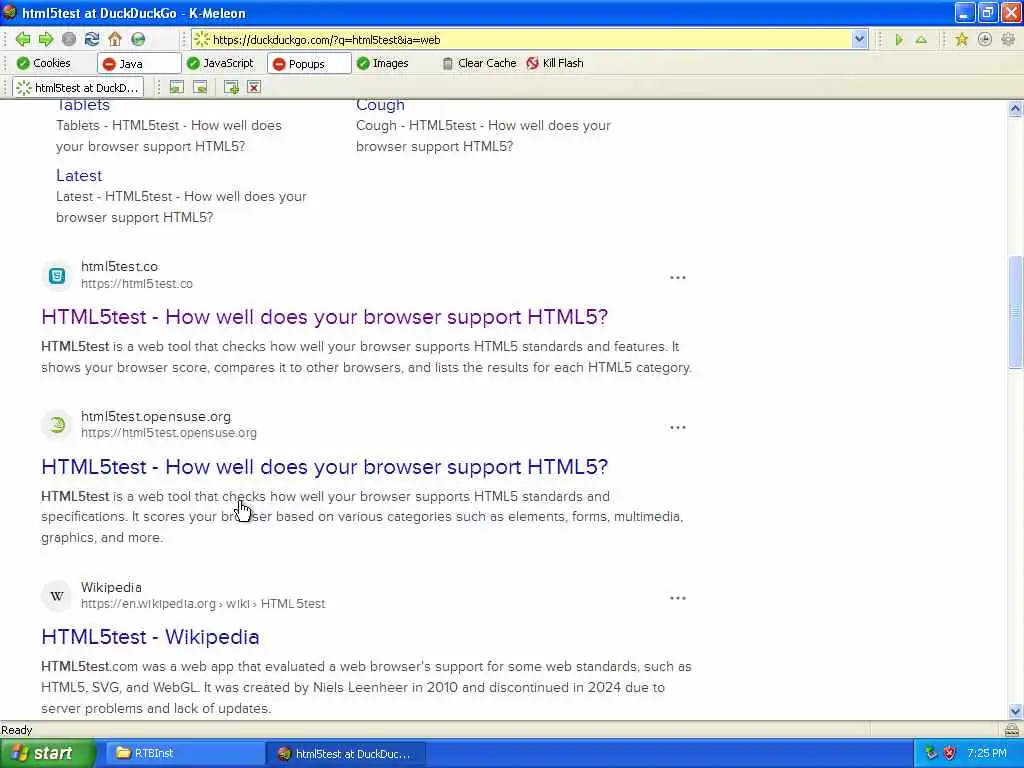Switch to next tab with the tab-right icon
The width and height of the screenshot is (1024, 768).
(200, 87)
